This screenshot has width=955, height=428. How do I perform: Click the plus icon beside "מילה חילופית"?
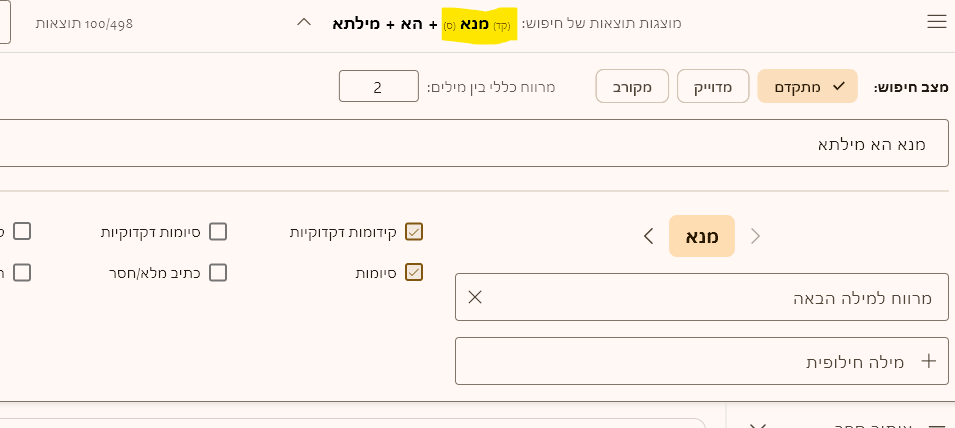tap(928, 361)
